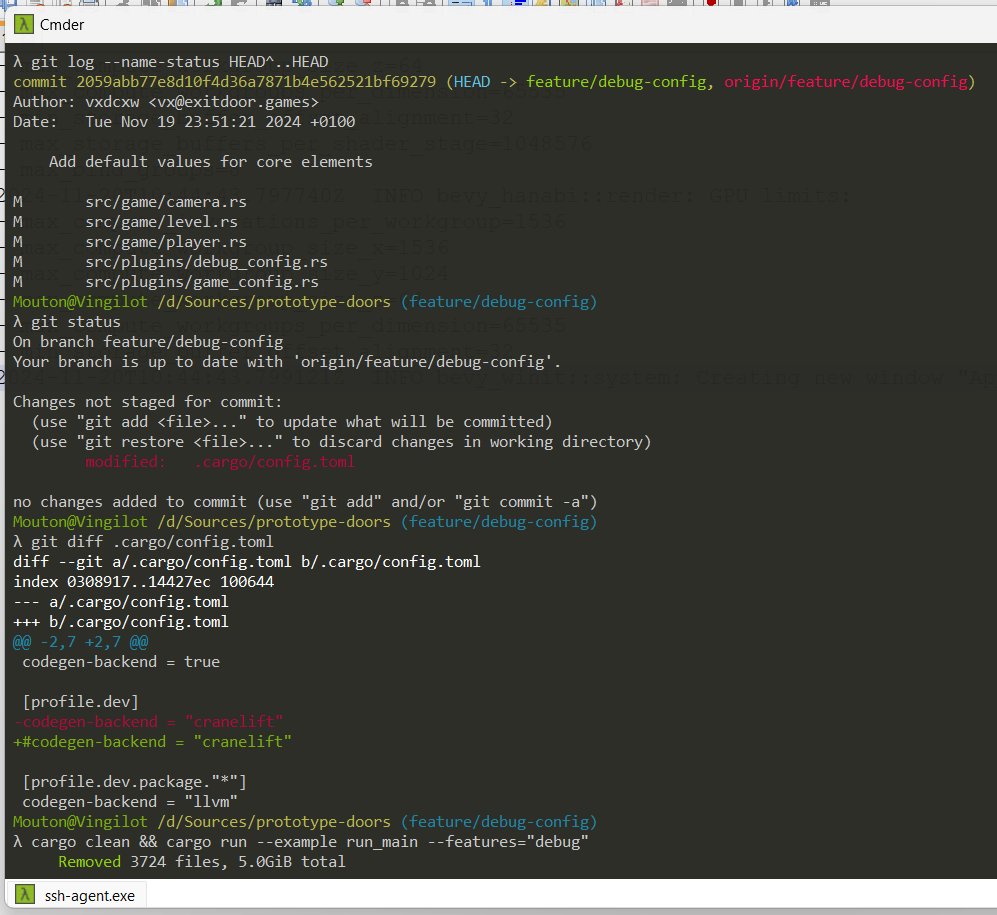Click 'codegen-backend = "llvm"' line
997x915 pixels.
tap(130, 802)
